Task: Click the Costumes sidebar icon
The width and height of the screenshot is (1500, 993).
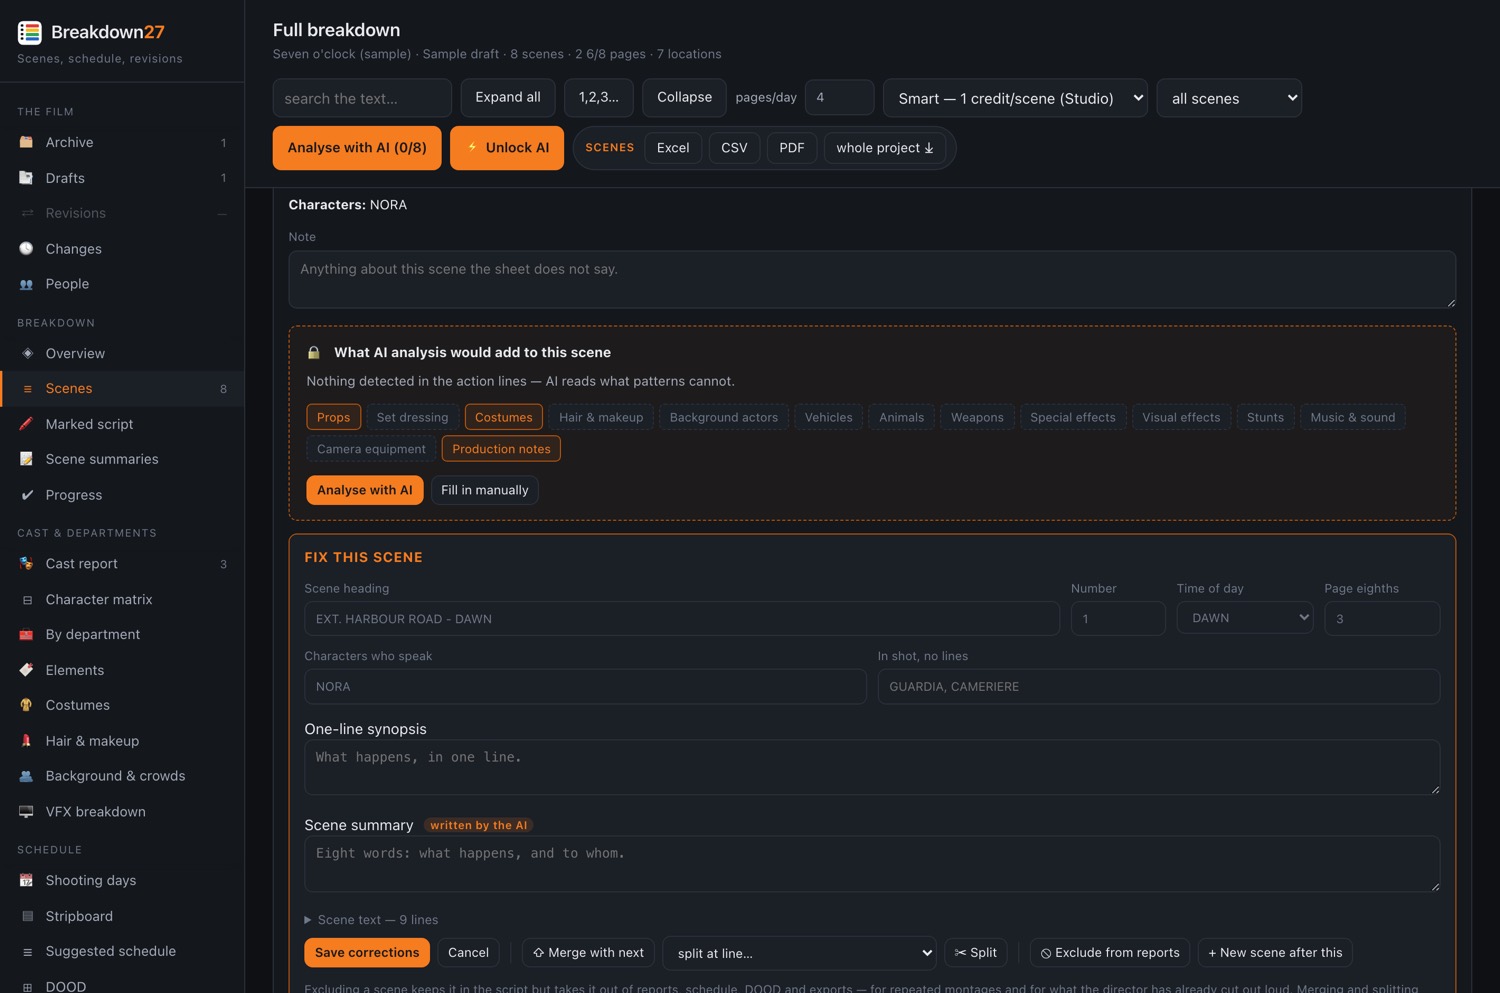Action: click(26, 705)
